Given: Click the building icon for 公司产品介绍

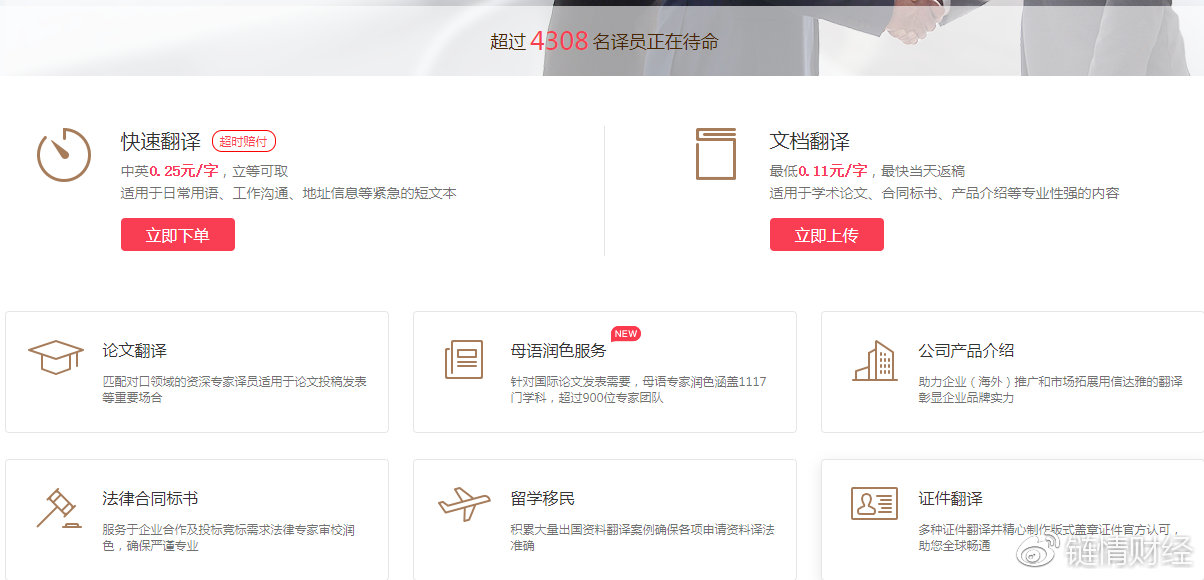Looking at the screenshot, I should point(874,362).
